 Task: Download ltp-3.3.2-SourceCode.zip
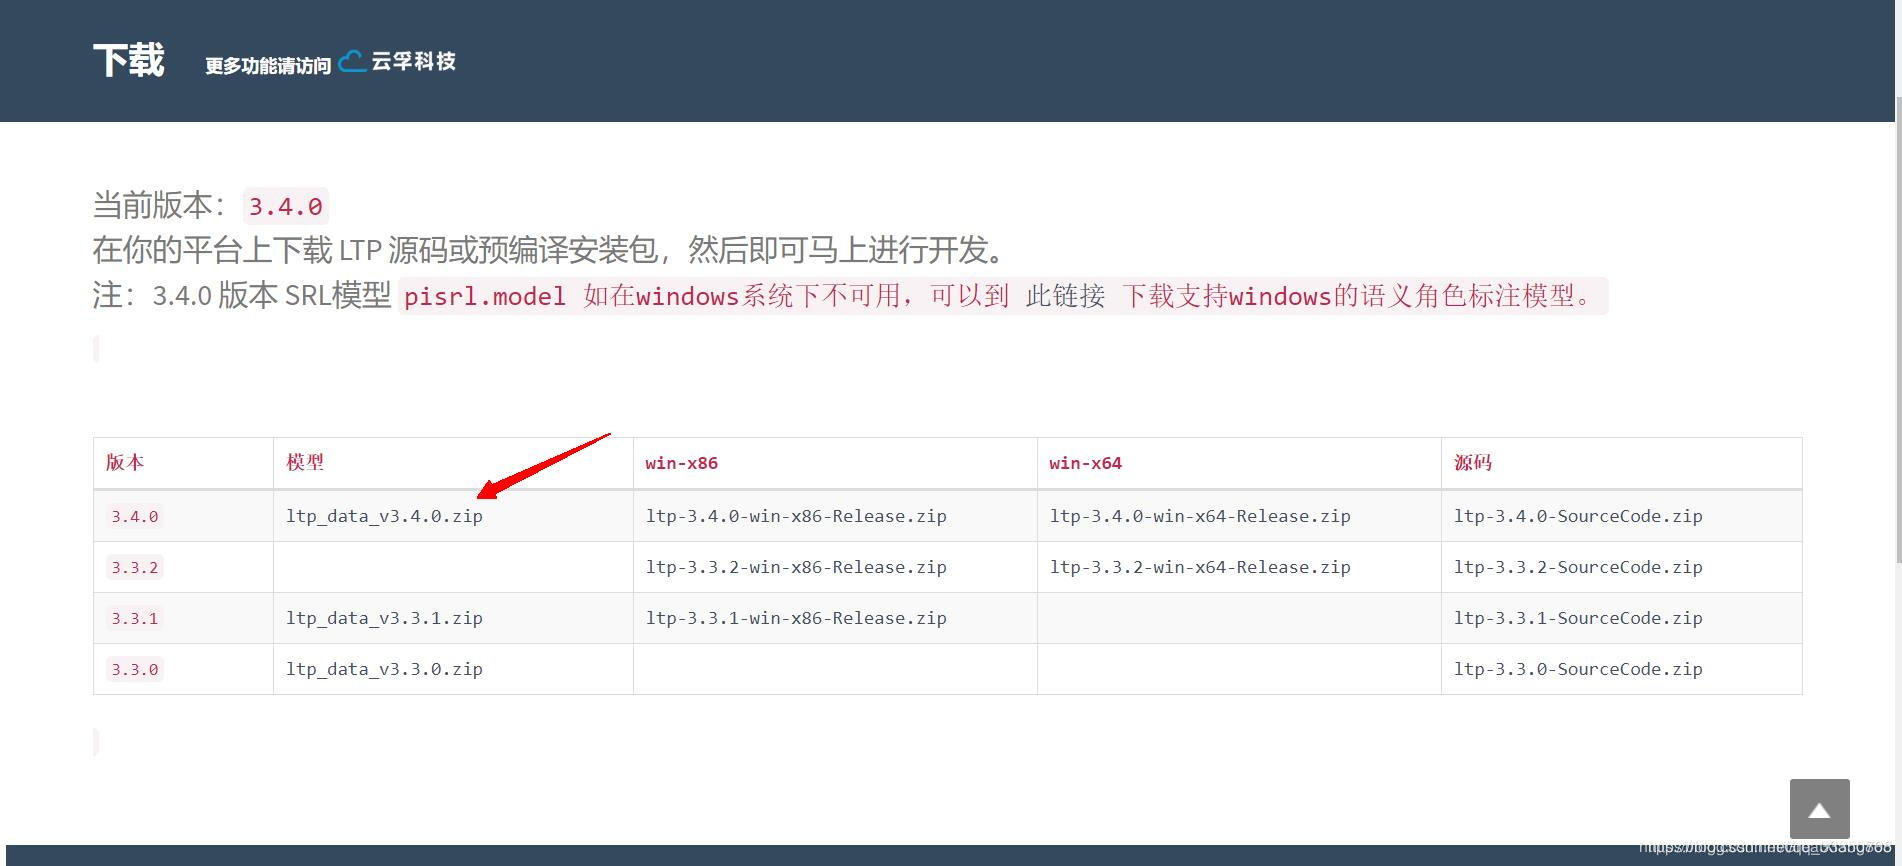click(x=1578, y=567)
